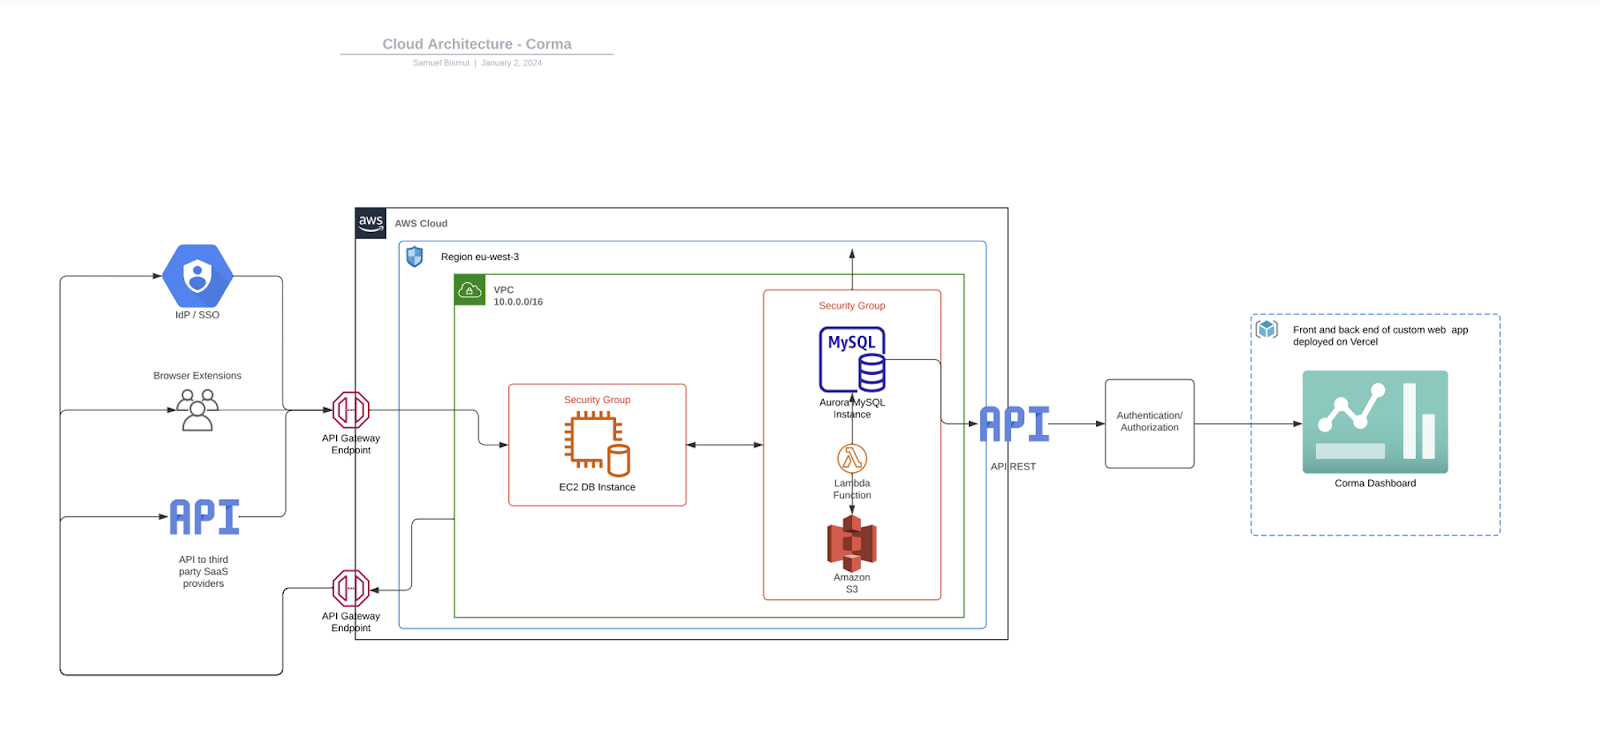Select the Corma Dashboard chart image

coord(1375,422)
